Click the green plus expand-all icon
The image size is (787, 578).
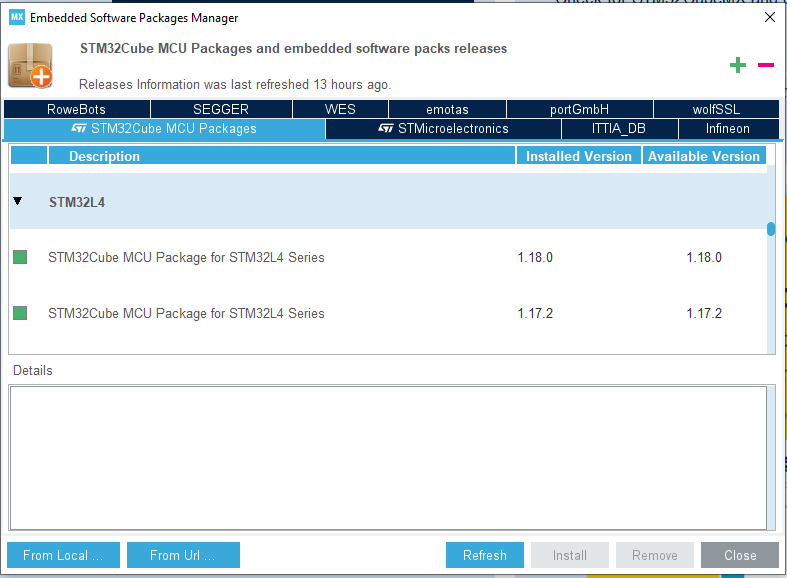point(738,65)
